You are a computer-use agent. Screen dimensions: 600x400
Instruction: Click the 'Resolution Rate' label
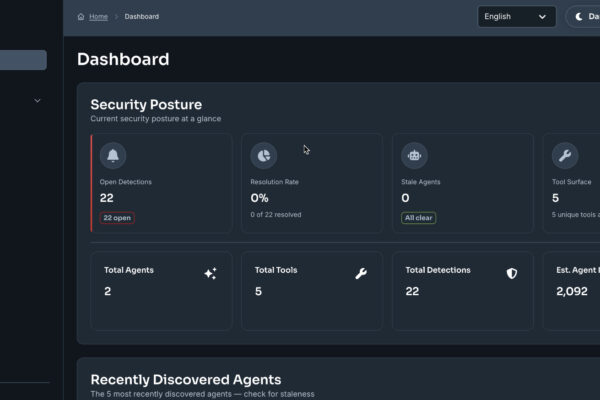click(x=274, y=182)
